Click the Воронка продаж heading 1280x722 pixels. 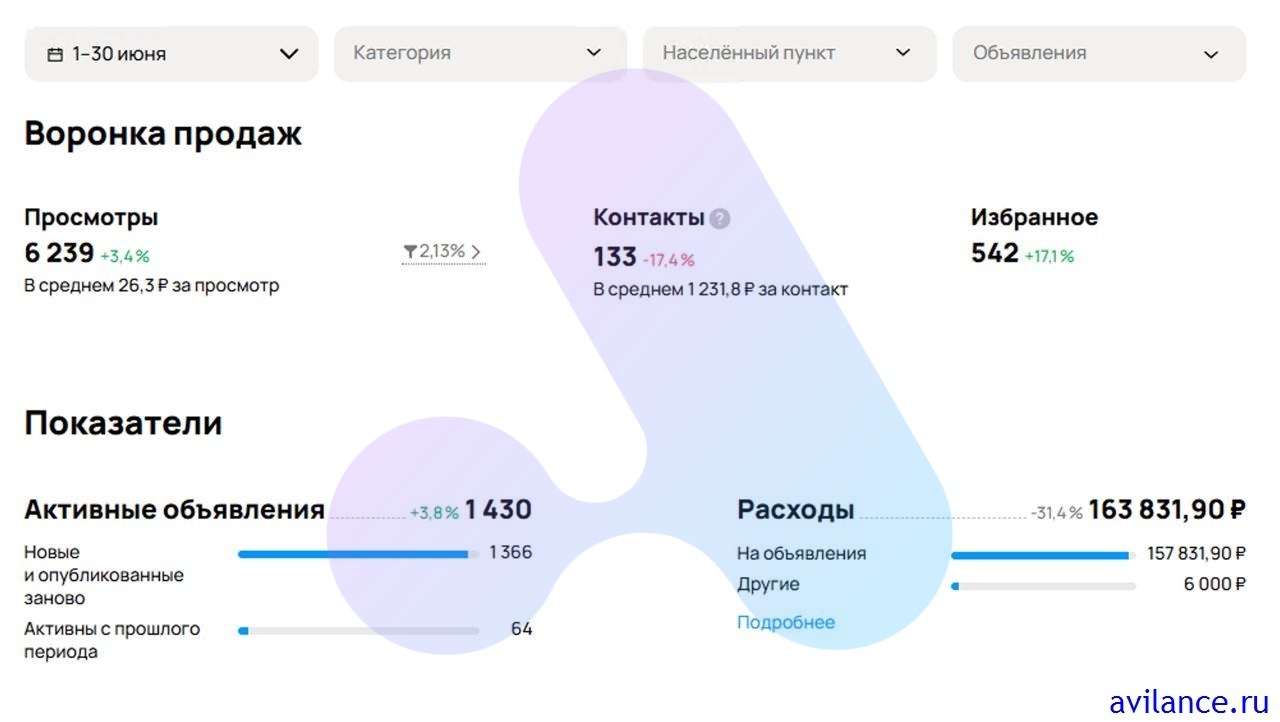pos(163,134)
